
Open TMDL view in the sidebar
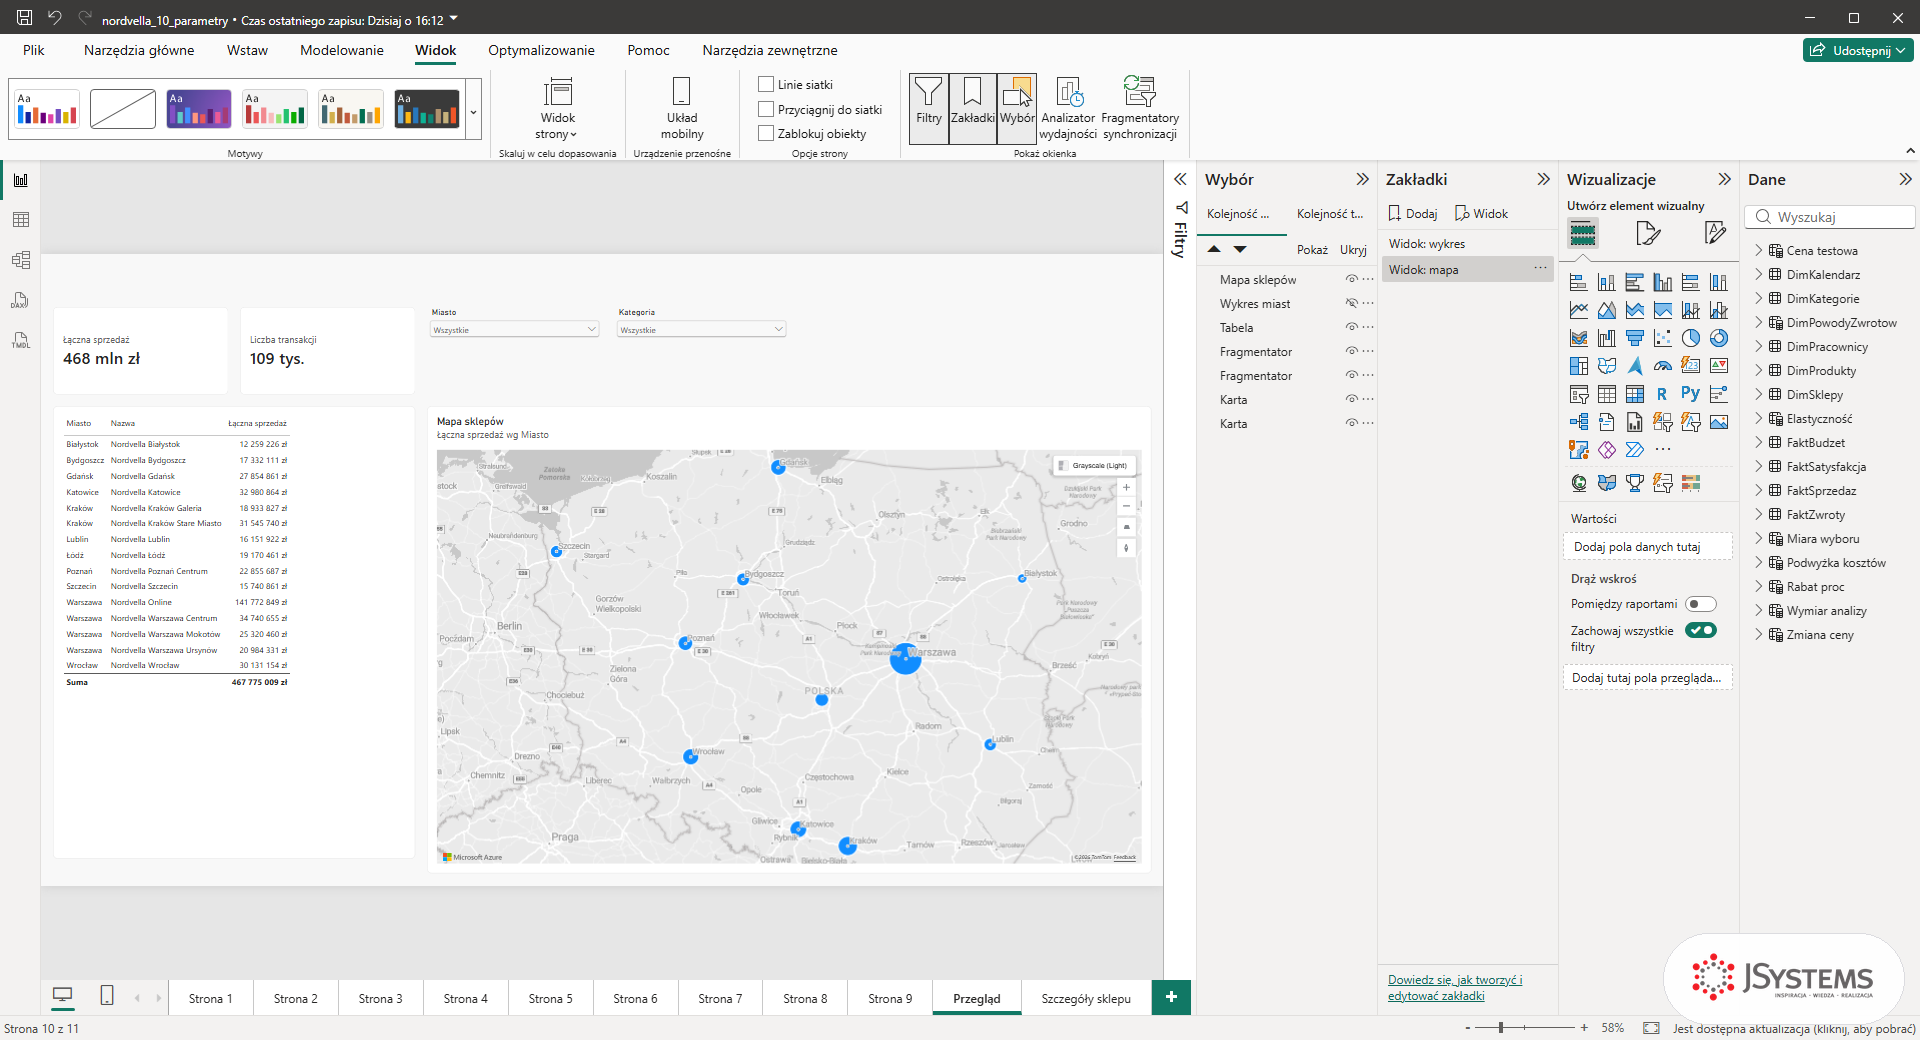[x=21, y=341]
